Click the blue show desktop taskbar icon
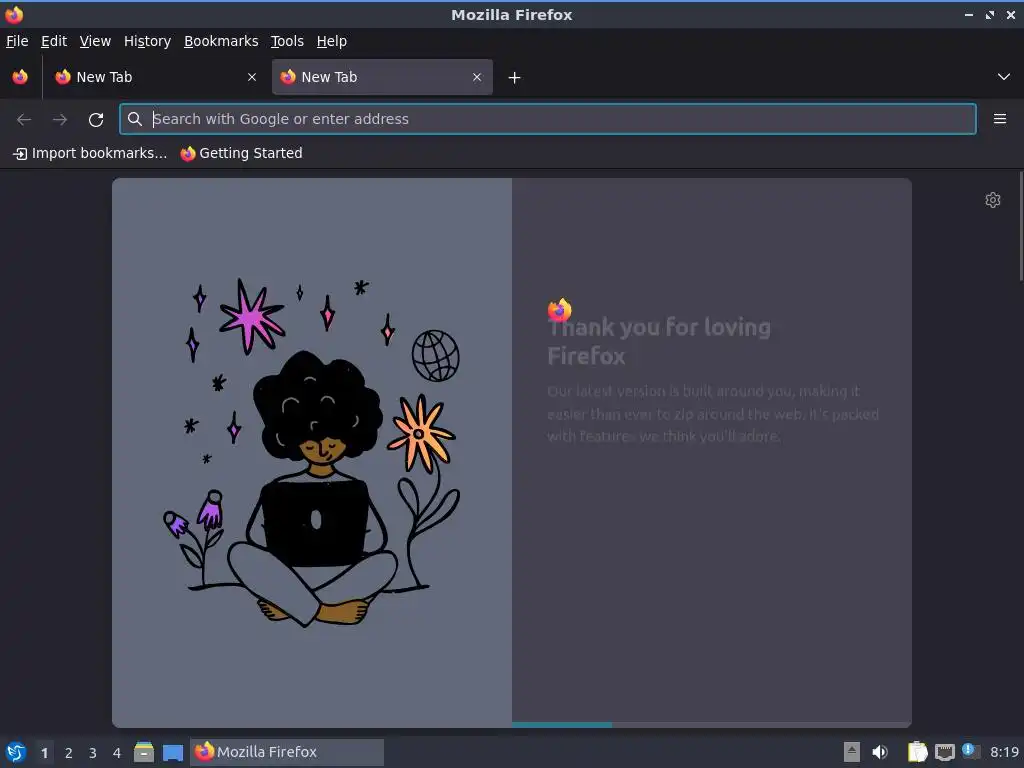The width and height of the screenshot is (1024, 768). 173,752
